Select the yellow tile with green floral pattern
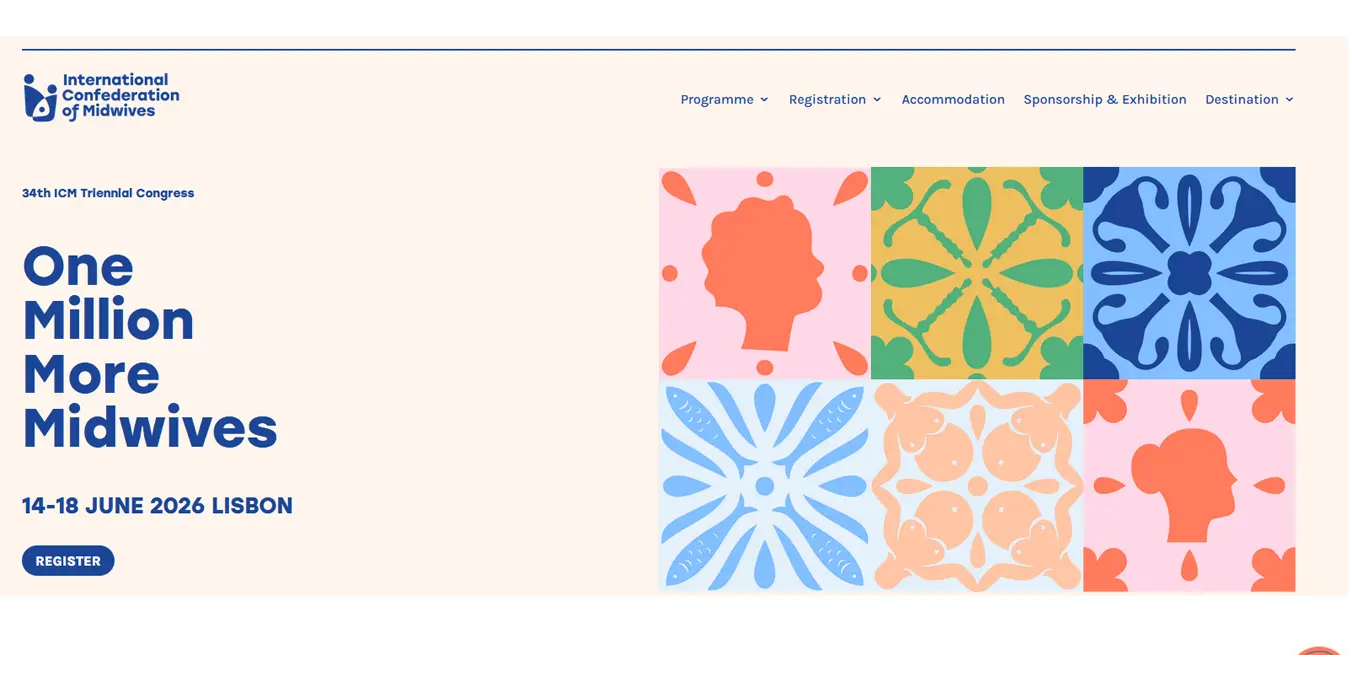Image resolution: width=1352 pixels, height=698 pixels. [976, 273]
